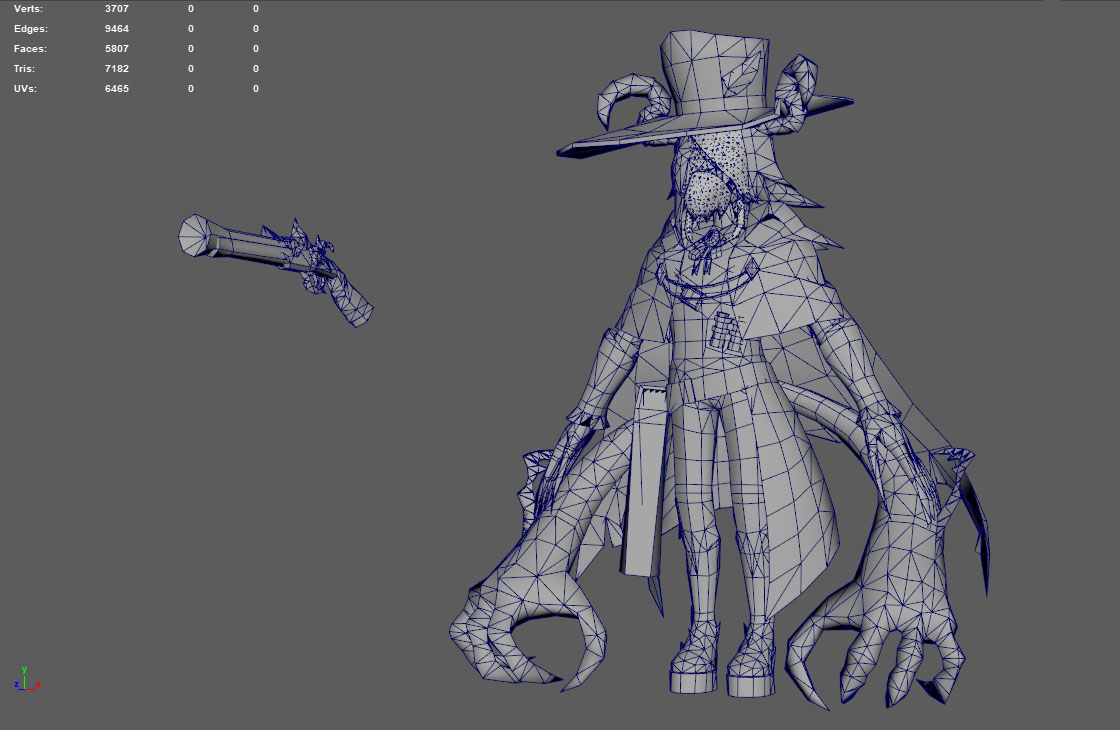Click the UVs: label in the HUD

pyautogui.click(x=25, y=89)
